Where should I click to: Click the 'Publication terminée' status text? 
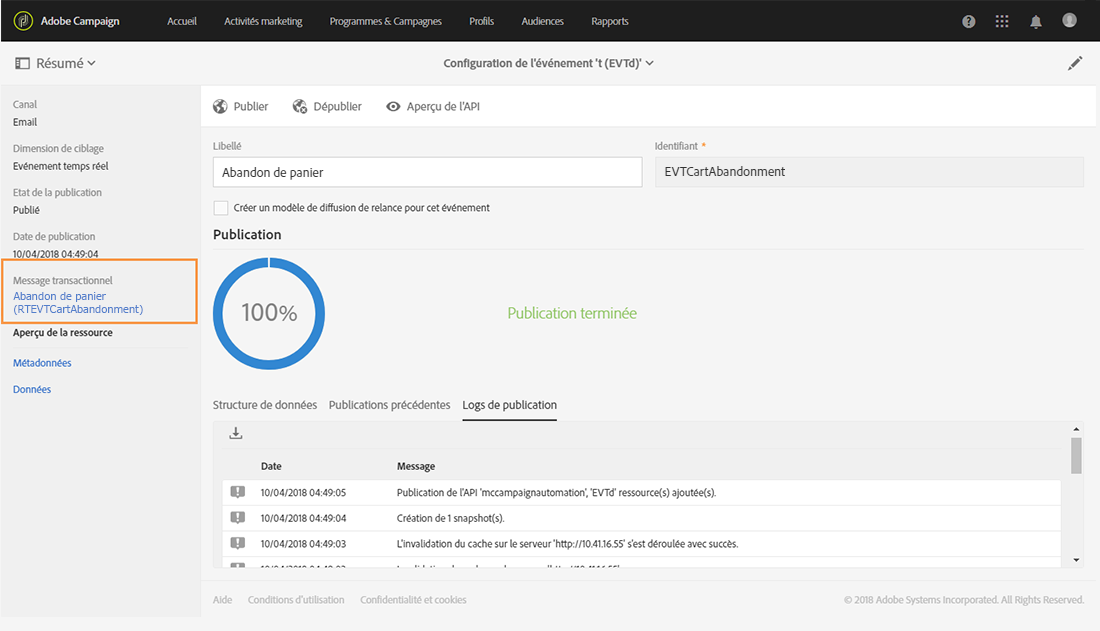572,313
